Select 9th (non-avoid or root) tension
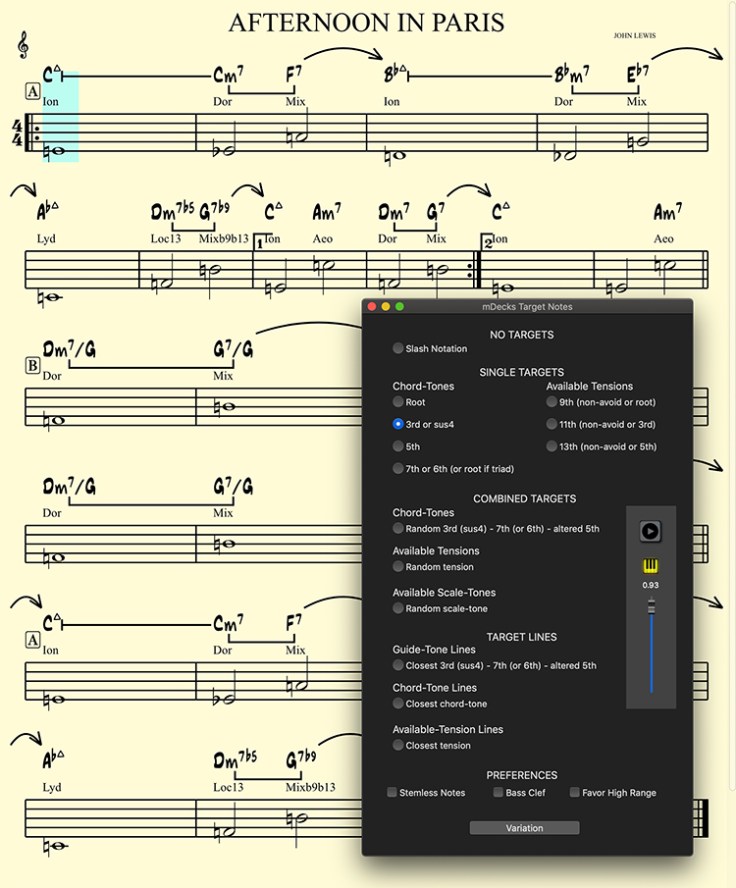Screen dimensions: 736x888 point(552,402)
